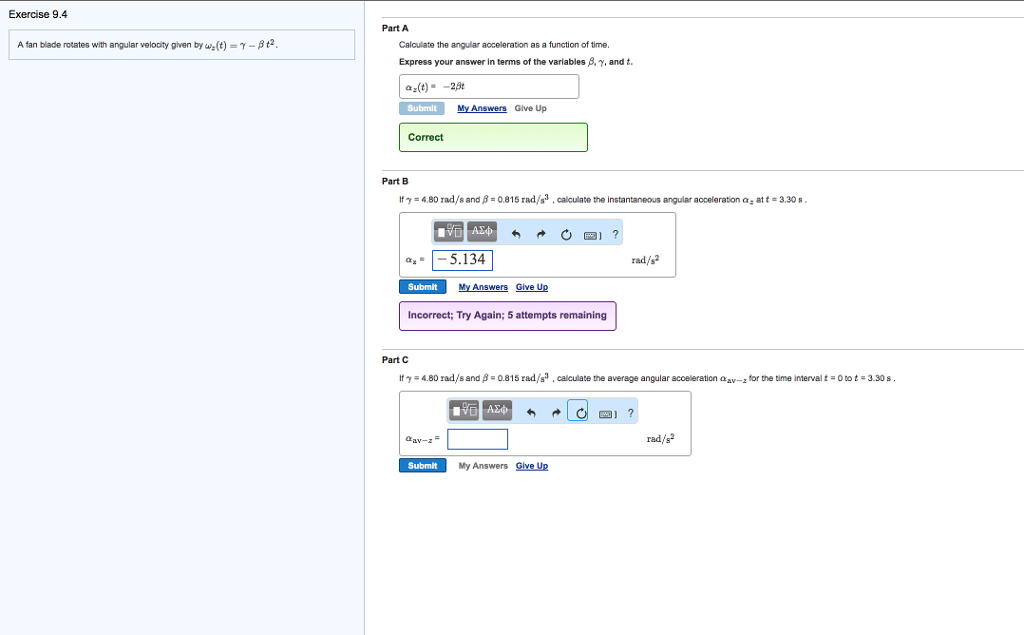Reset Part B answer using refresh icon
This screenshot has width=1024, height=635.
coord(567,233)
